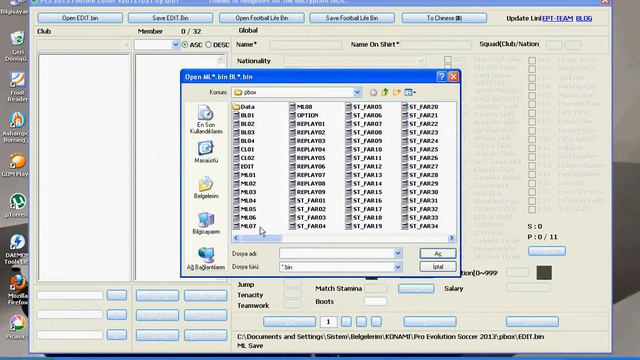640x360 pixels.
Task: Open DAEMON Tools desktop shortcut
Action: click(17, 249)
